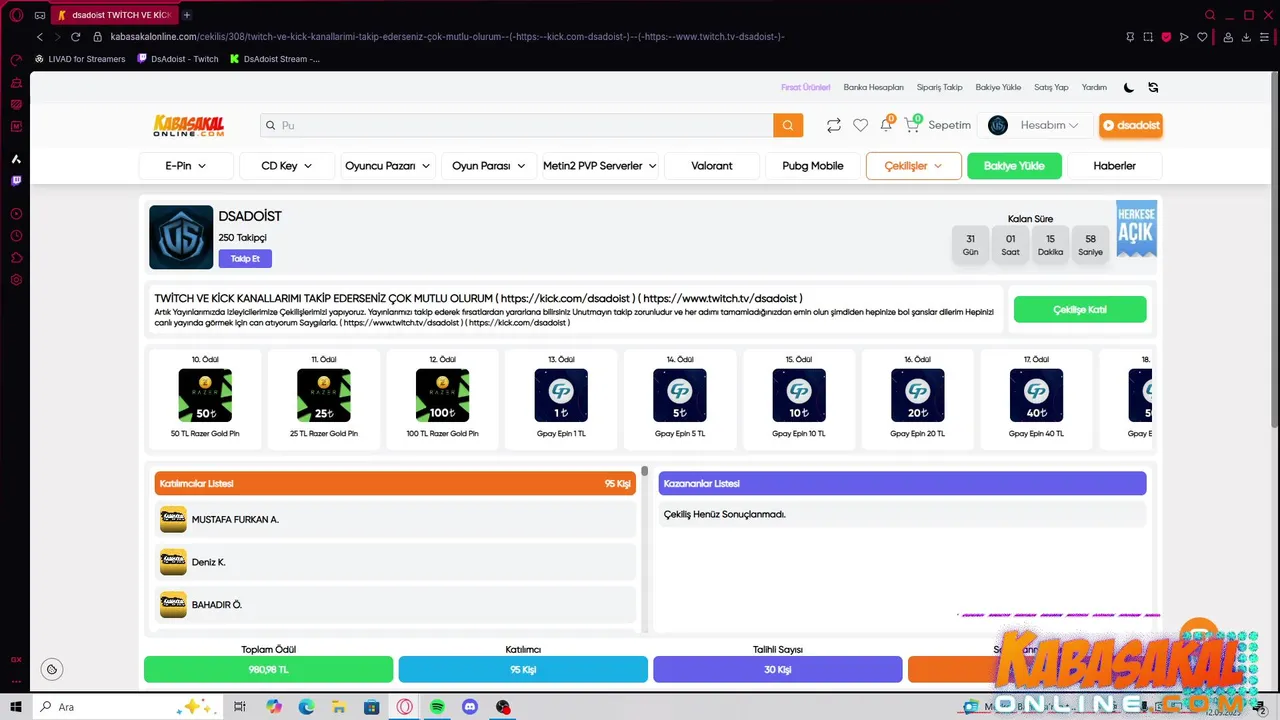Open DsAdoist Stream Kick bookmark
The height and width of the screenshot is (720, 1280).
pyautogui.click(x=275, y=59)
